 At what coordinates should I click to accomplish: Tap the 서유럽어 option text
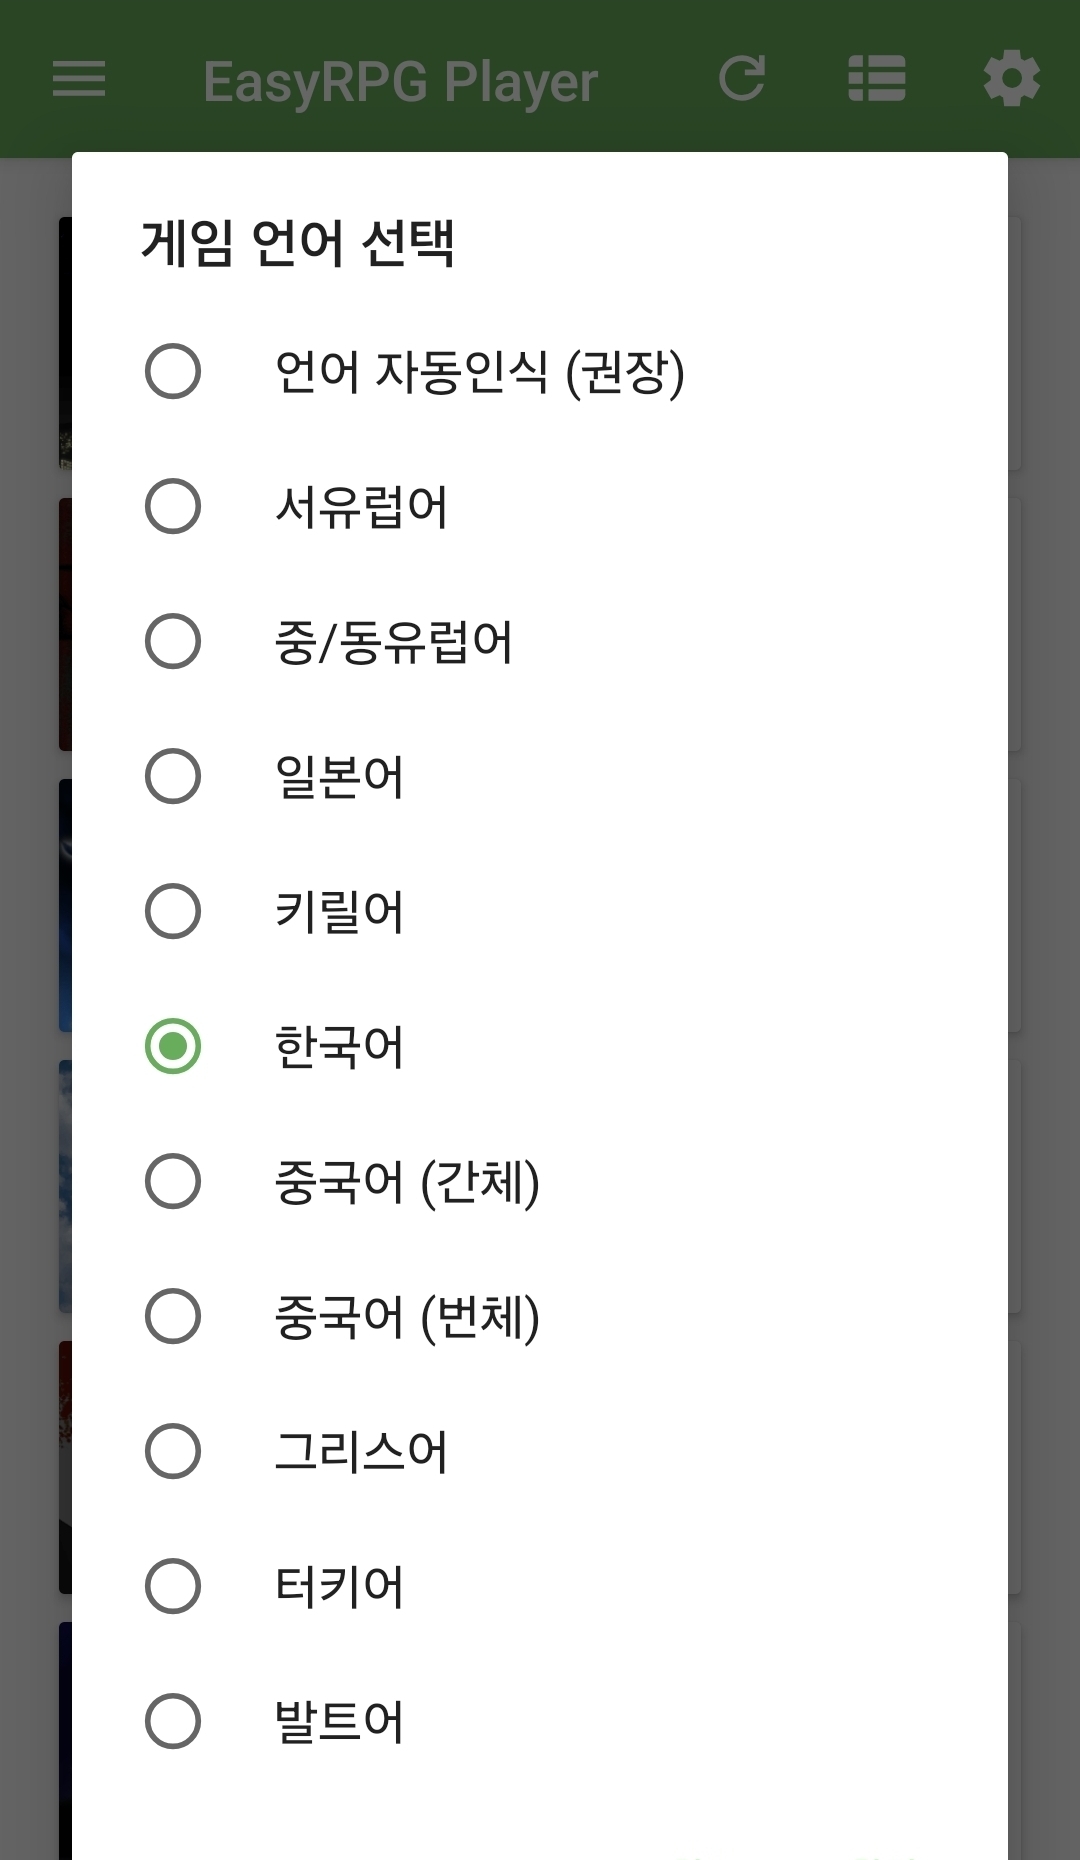tap(361, 507)
